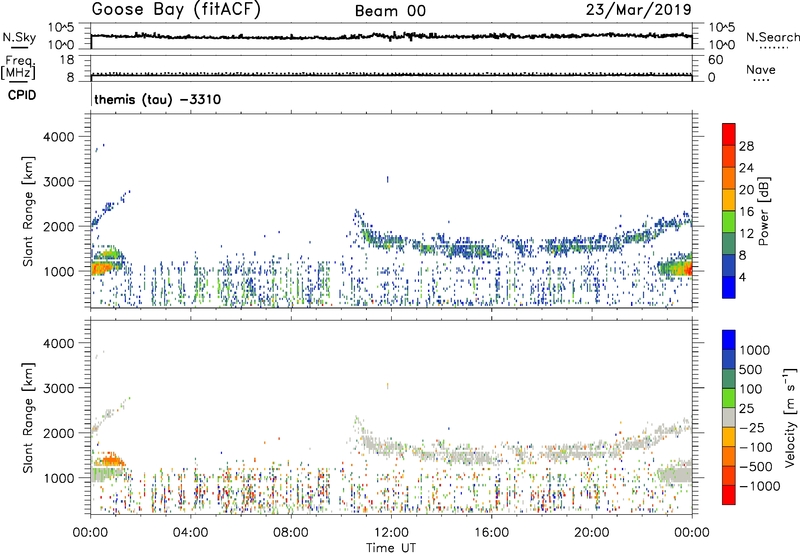Click the '28' power colorbar label
The width and height of the screenshot is (800, 554).
tap(746, 146)
